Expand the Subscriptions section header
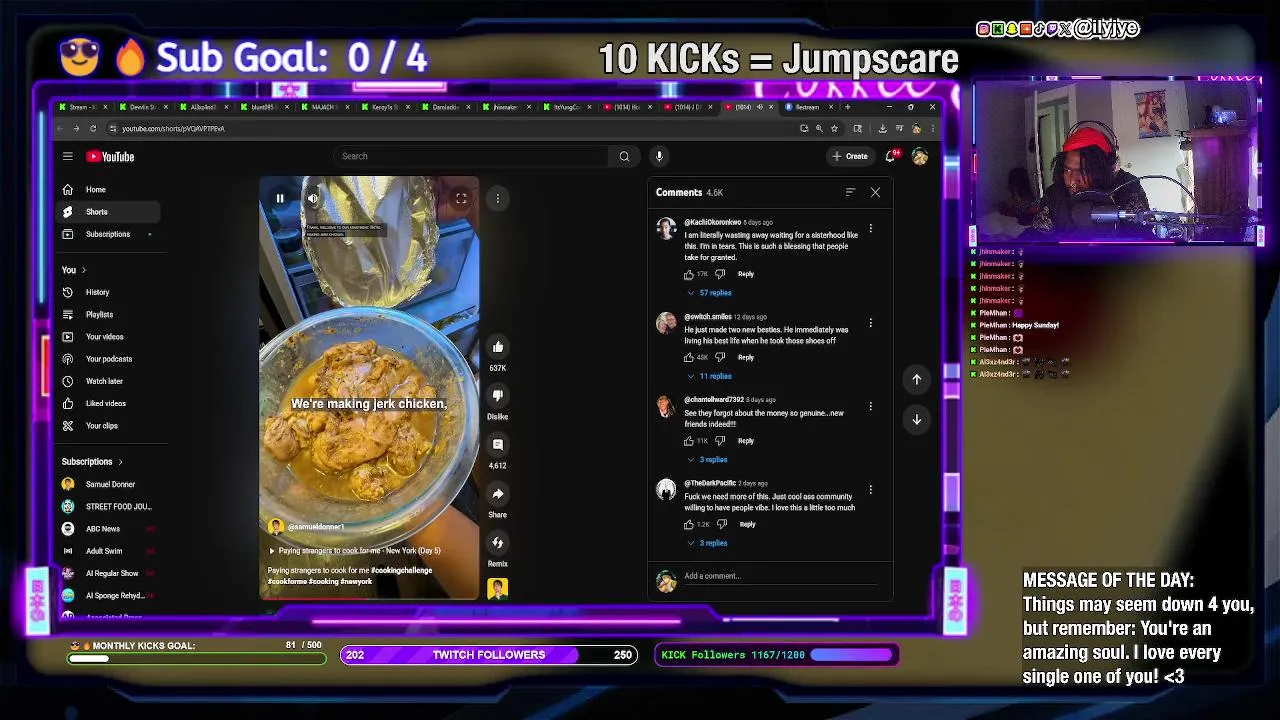Screen dimensions: 1280x720 pos(92,462)
